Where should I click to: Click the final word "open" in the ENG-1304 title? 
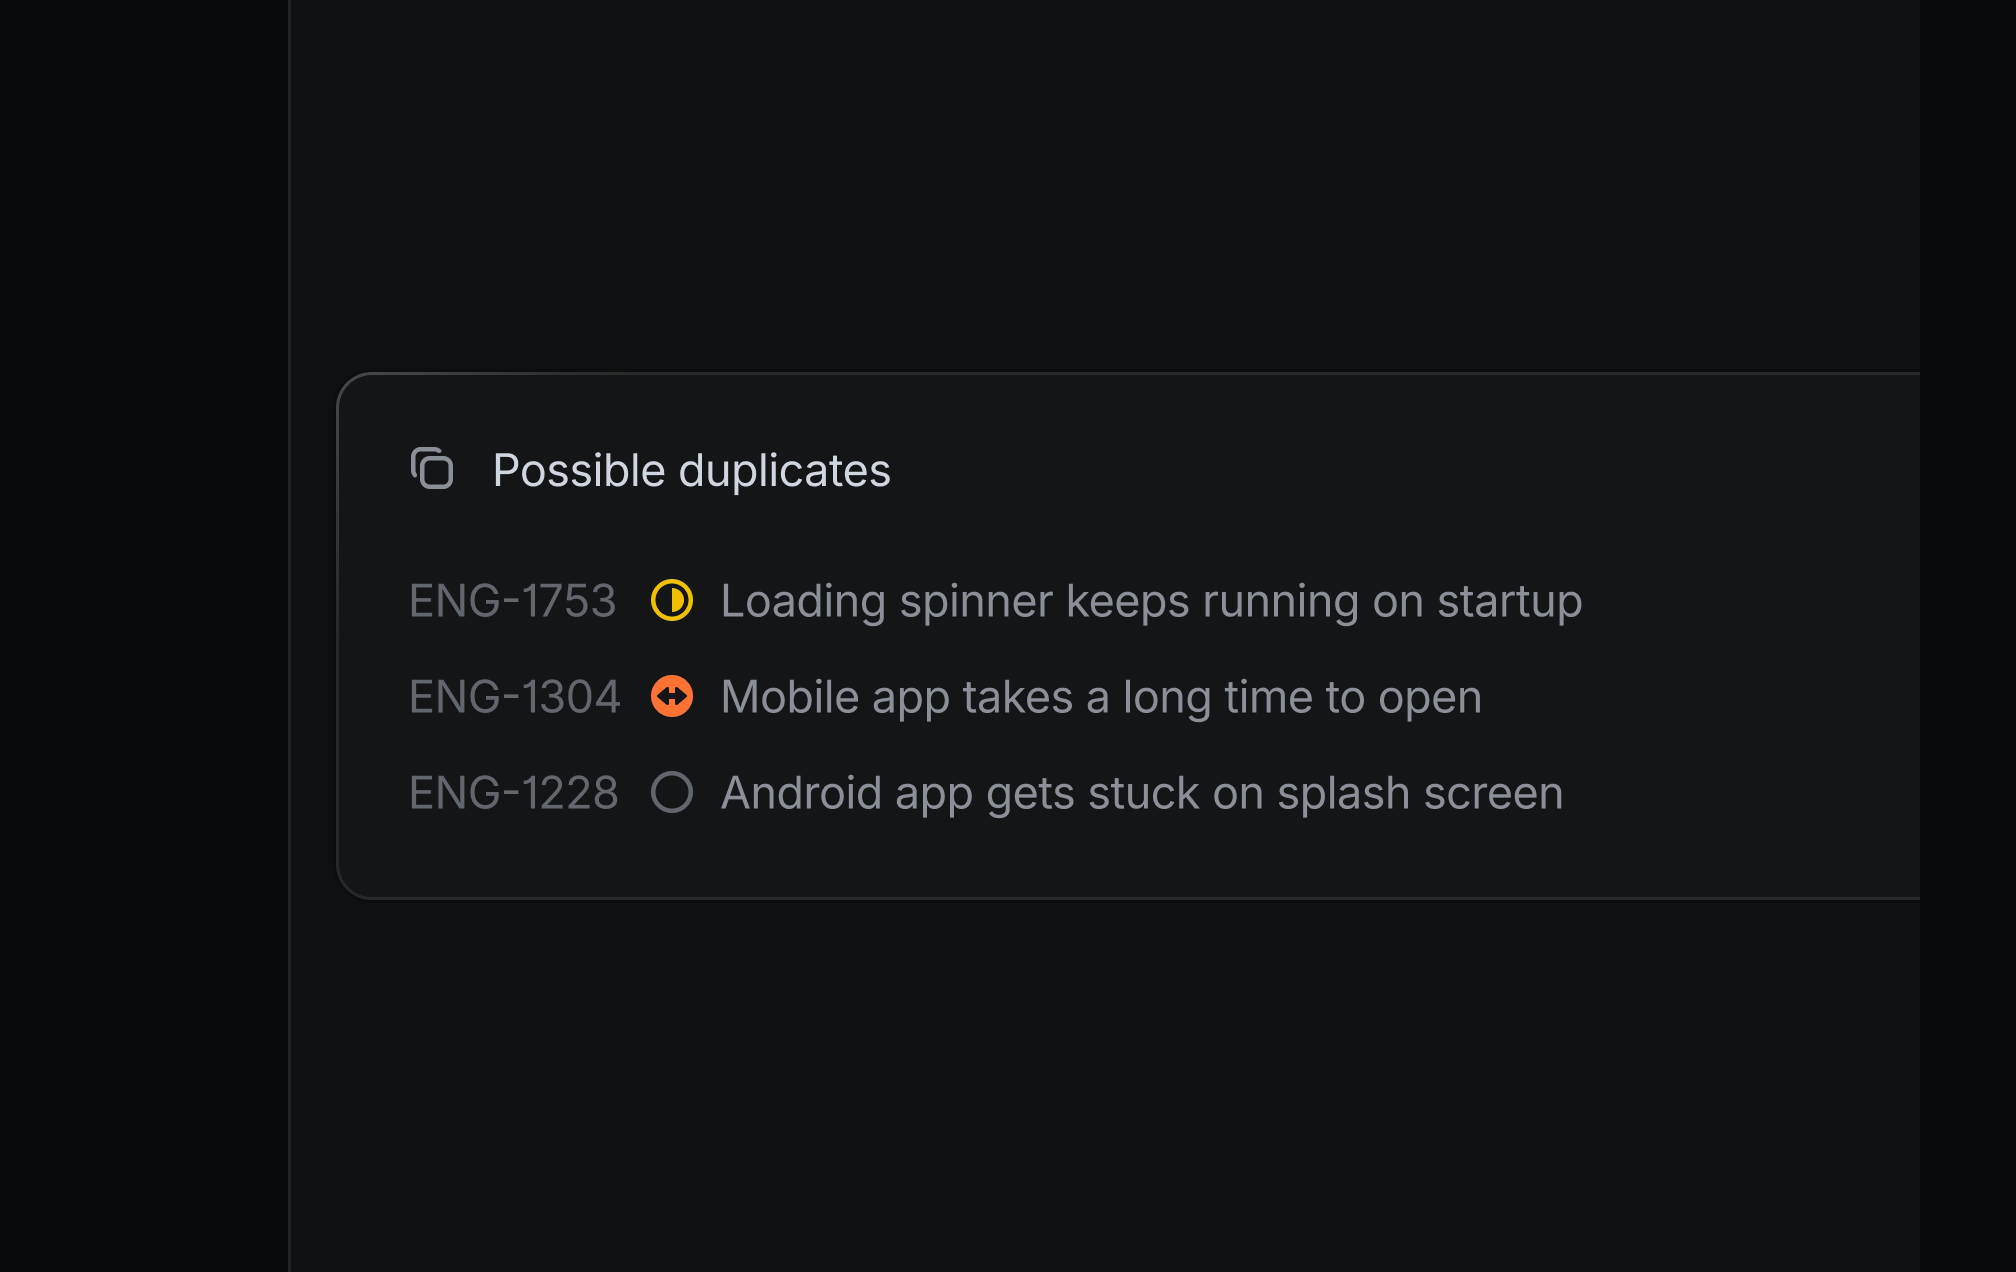(x=1429, y=697)
